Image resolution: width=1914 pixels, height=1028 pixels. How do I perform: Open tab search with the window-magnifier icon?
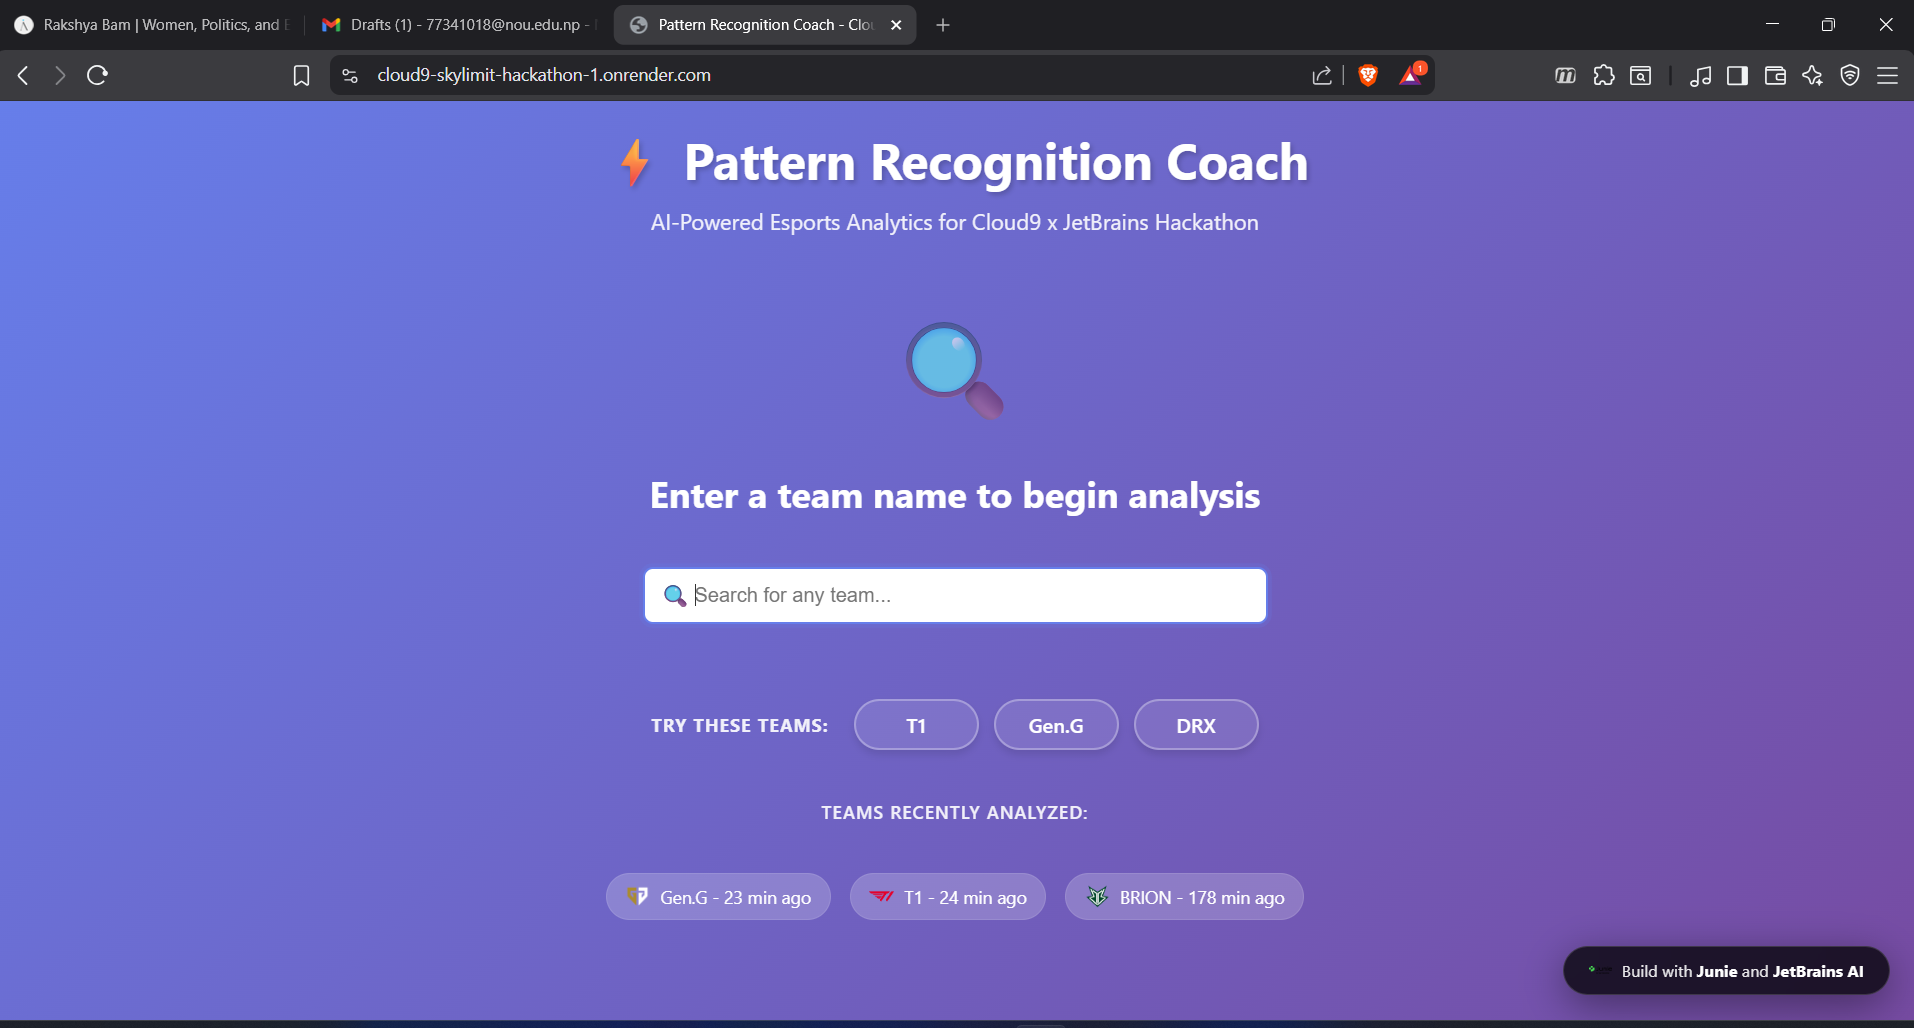(1639, 75)
